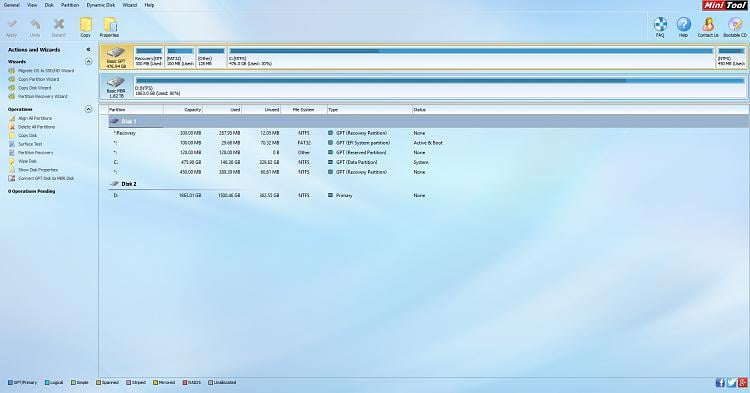This screenshot has height=393, width=750.
Task: Select the last 450 MB NTFS block in disk map
Action: pyautogui.click(x=731, y=57)
